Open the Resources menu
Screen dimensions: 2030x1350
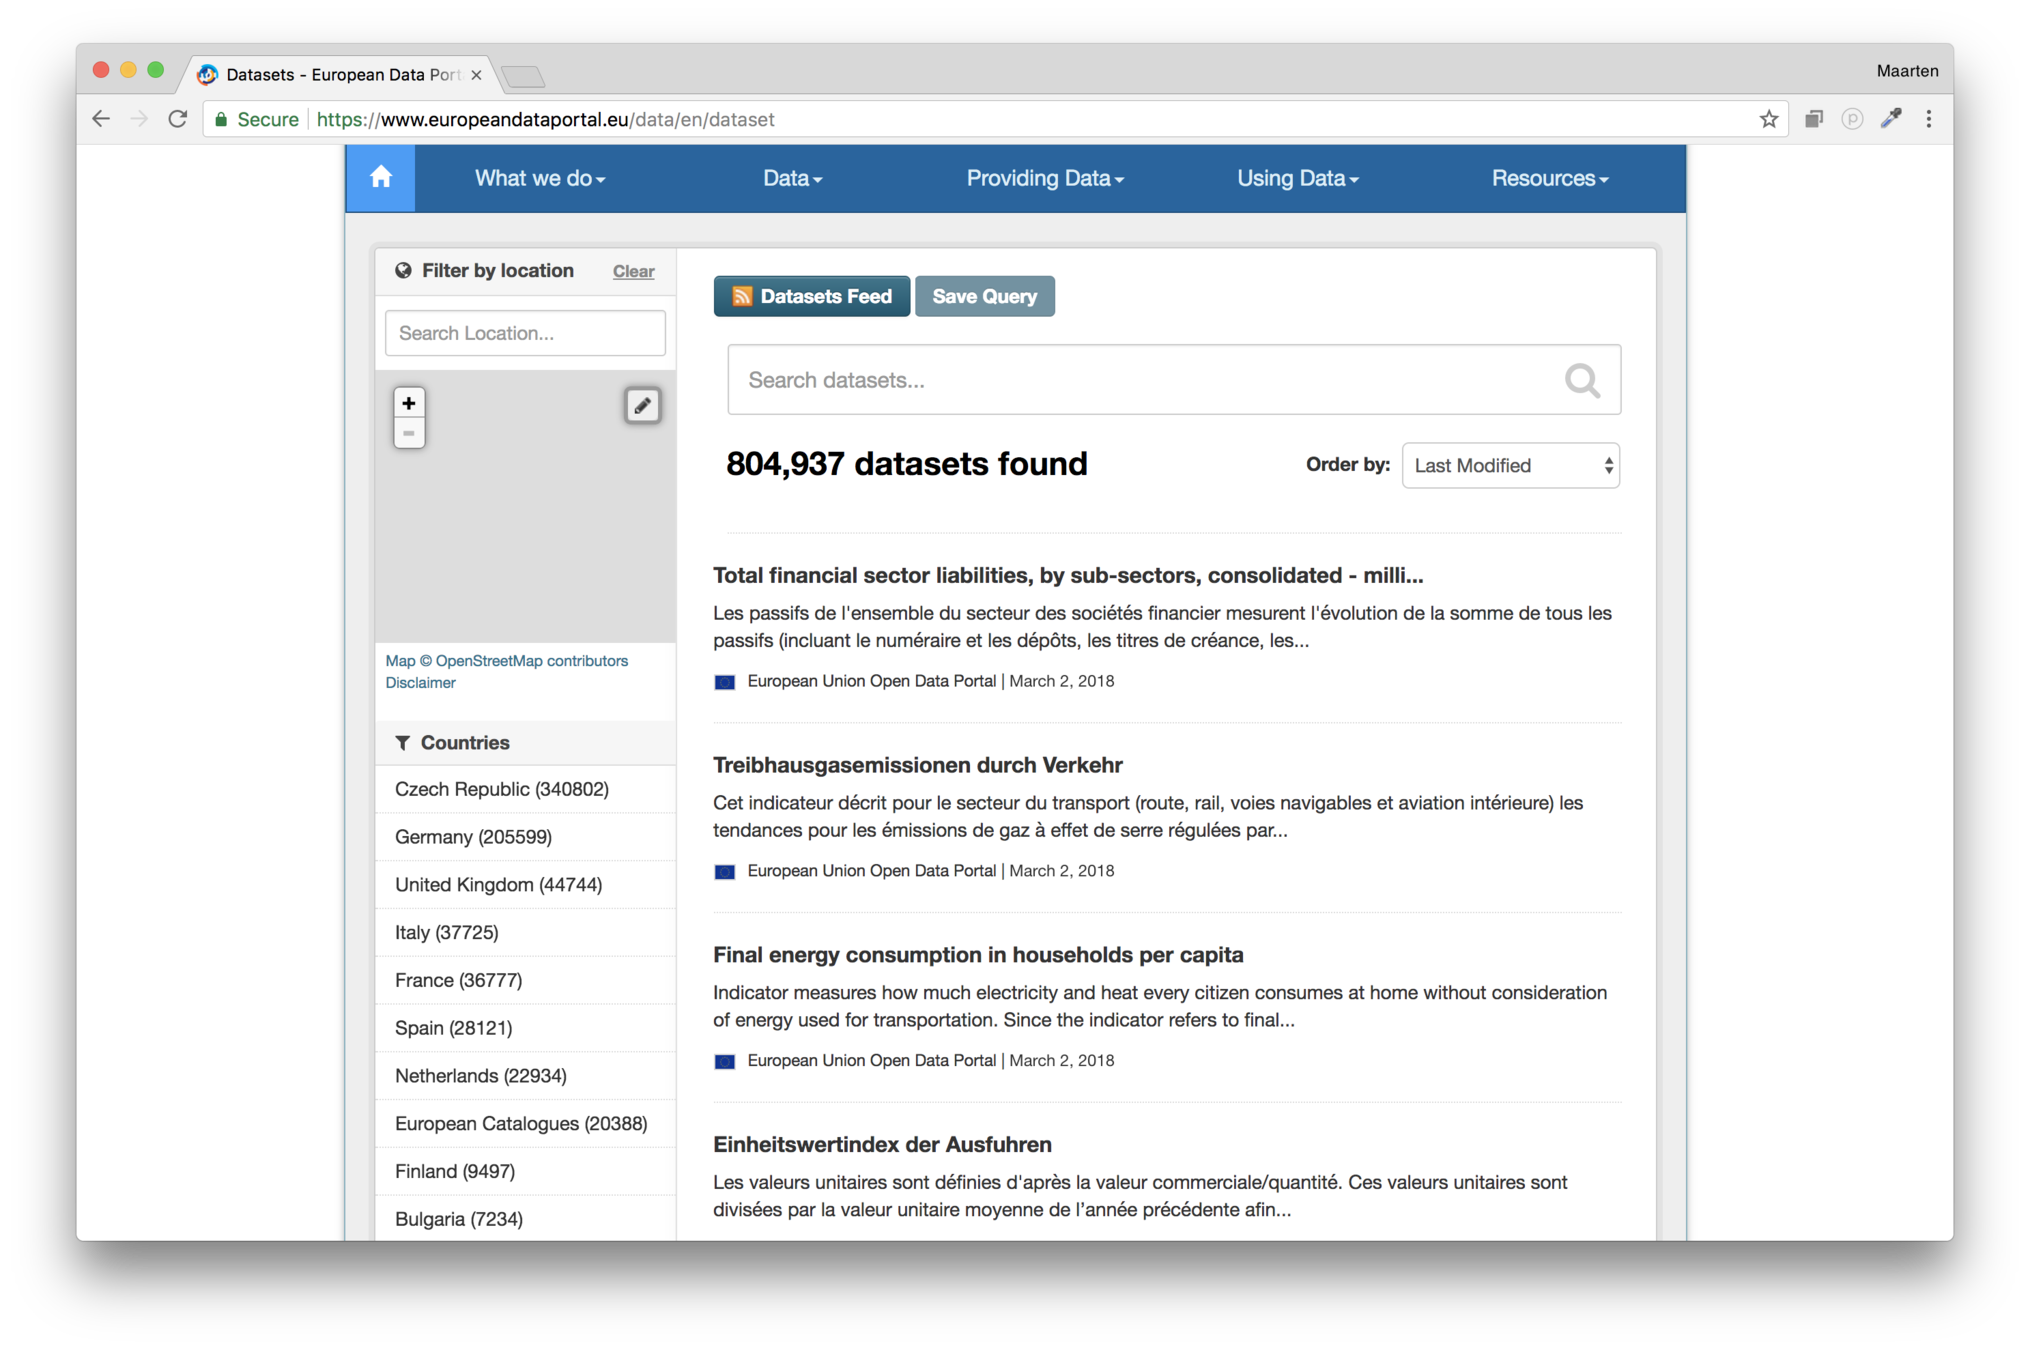point(1549,179)
